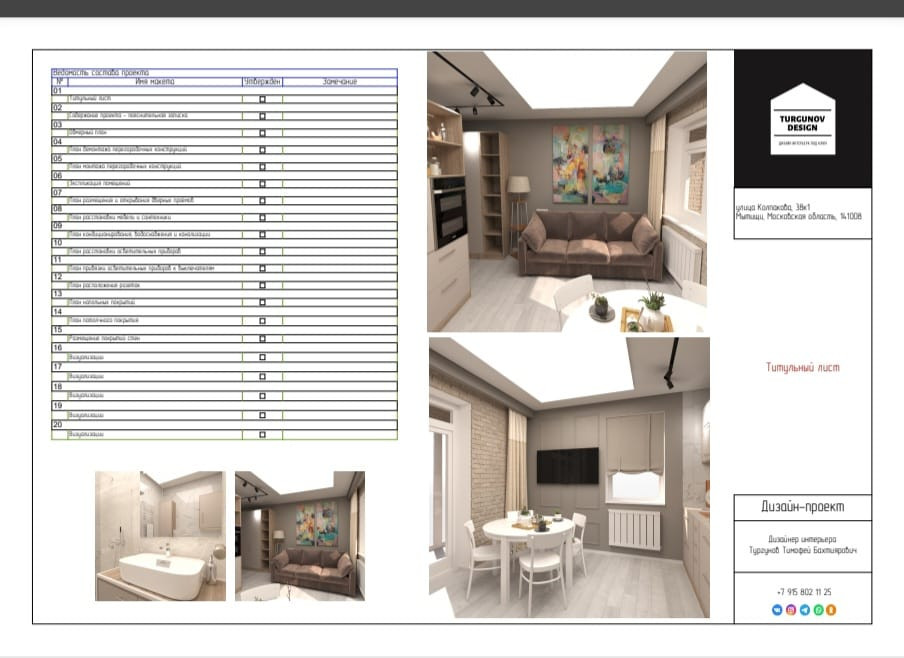Open the WhatsApp contact icon
The height and width of the screenshot is (658, 904).
[817, 610]
